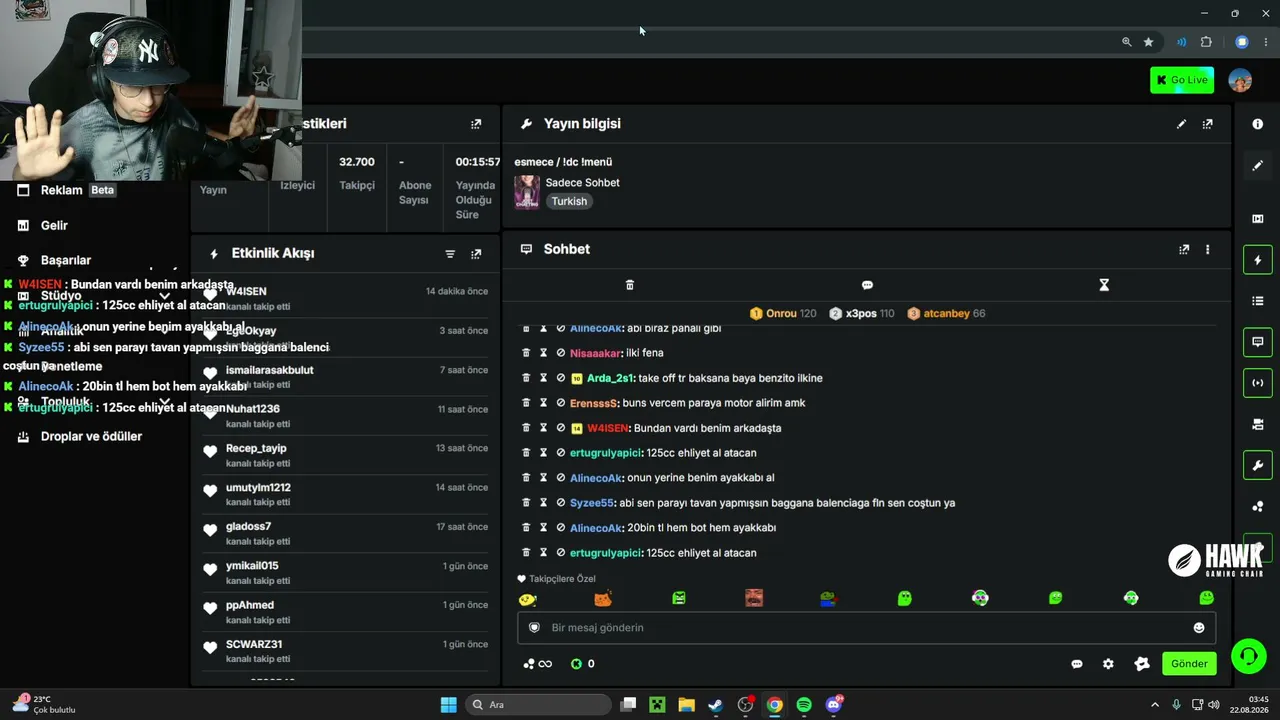Screen dimensions: 1280x720
Task: Open chat settings gear icon
Action: point(1108,664)
